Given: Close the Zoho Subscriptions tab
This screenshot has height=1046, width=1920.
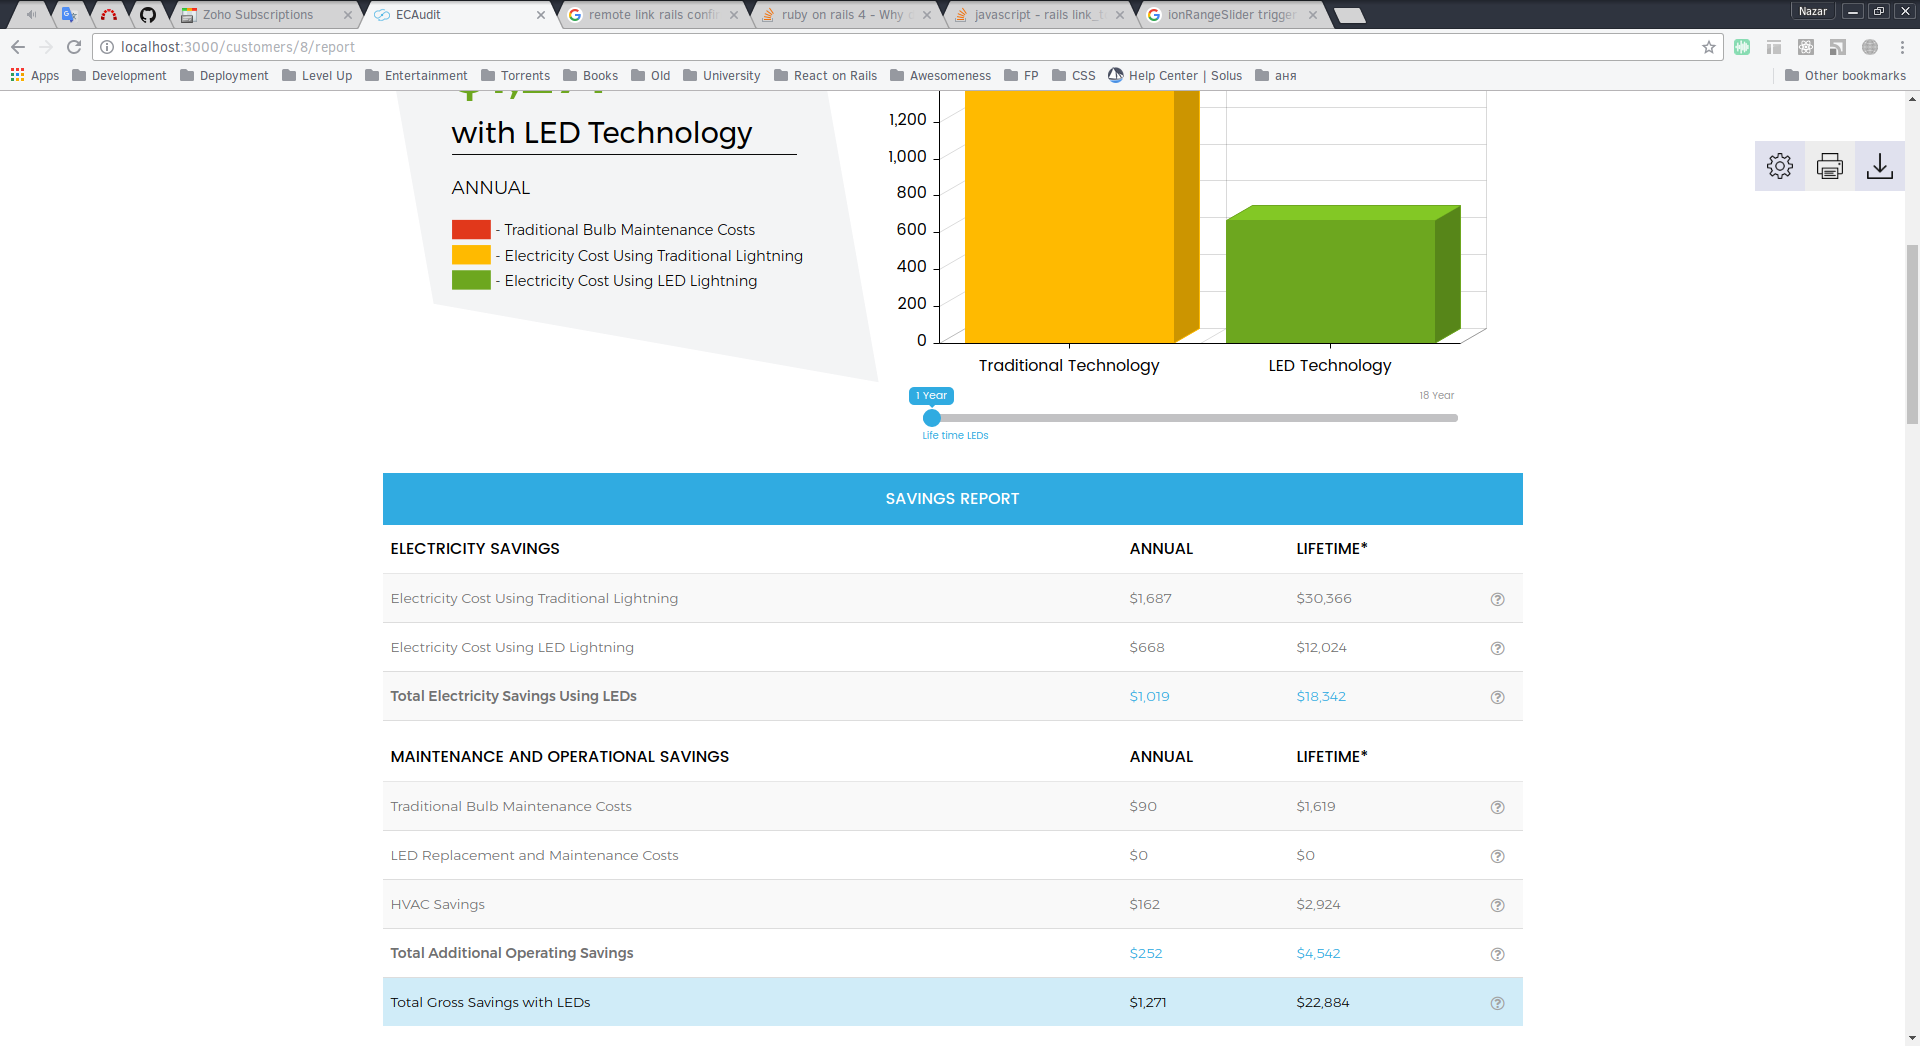Looking at the screenshot, I should pyautogui.click(x=348, y=15).
